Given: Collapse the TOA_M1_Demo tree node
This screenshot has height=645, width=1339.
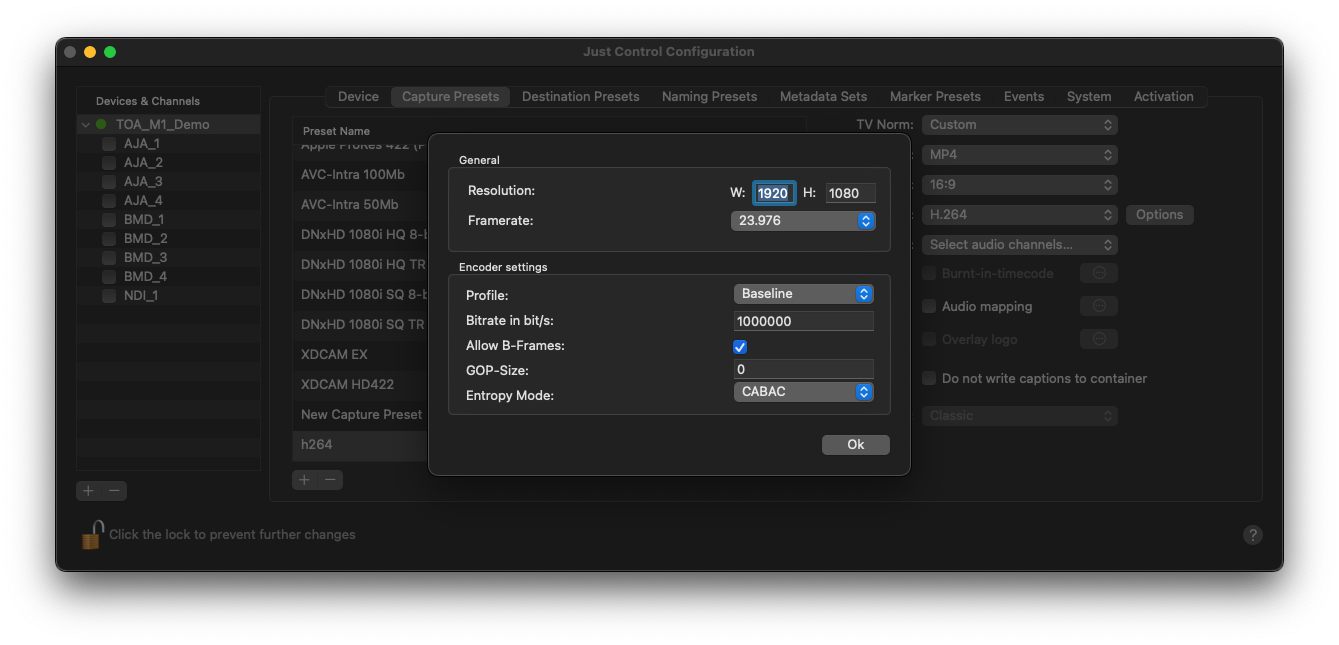Looking at the screenshot, I should tap(86, 125).
